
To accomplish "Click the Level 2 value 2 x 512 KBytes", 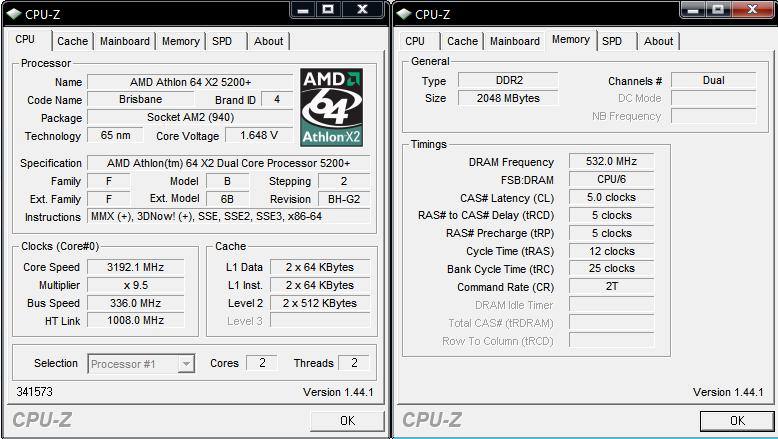I will [320, 303].
